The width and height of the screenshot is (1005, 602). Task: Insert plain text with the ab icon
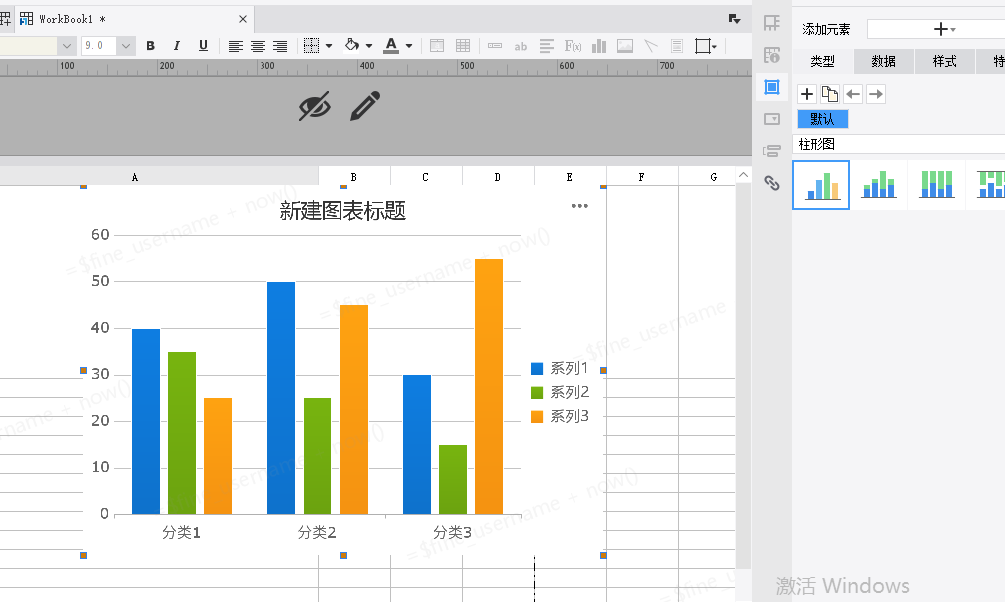pos(520,46)
